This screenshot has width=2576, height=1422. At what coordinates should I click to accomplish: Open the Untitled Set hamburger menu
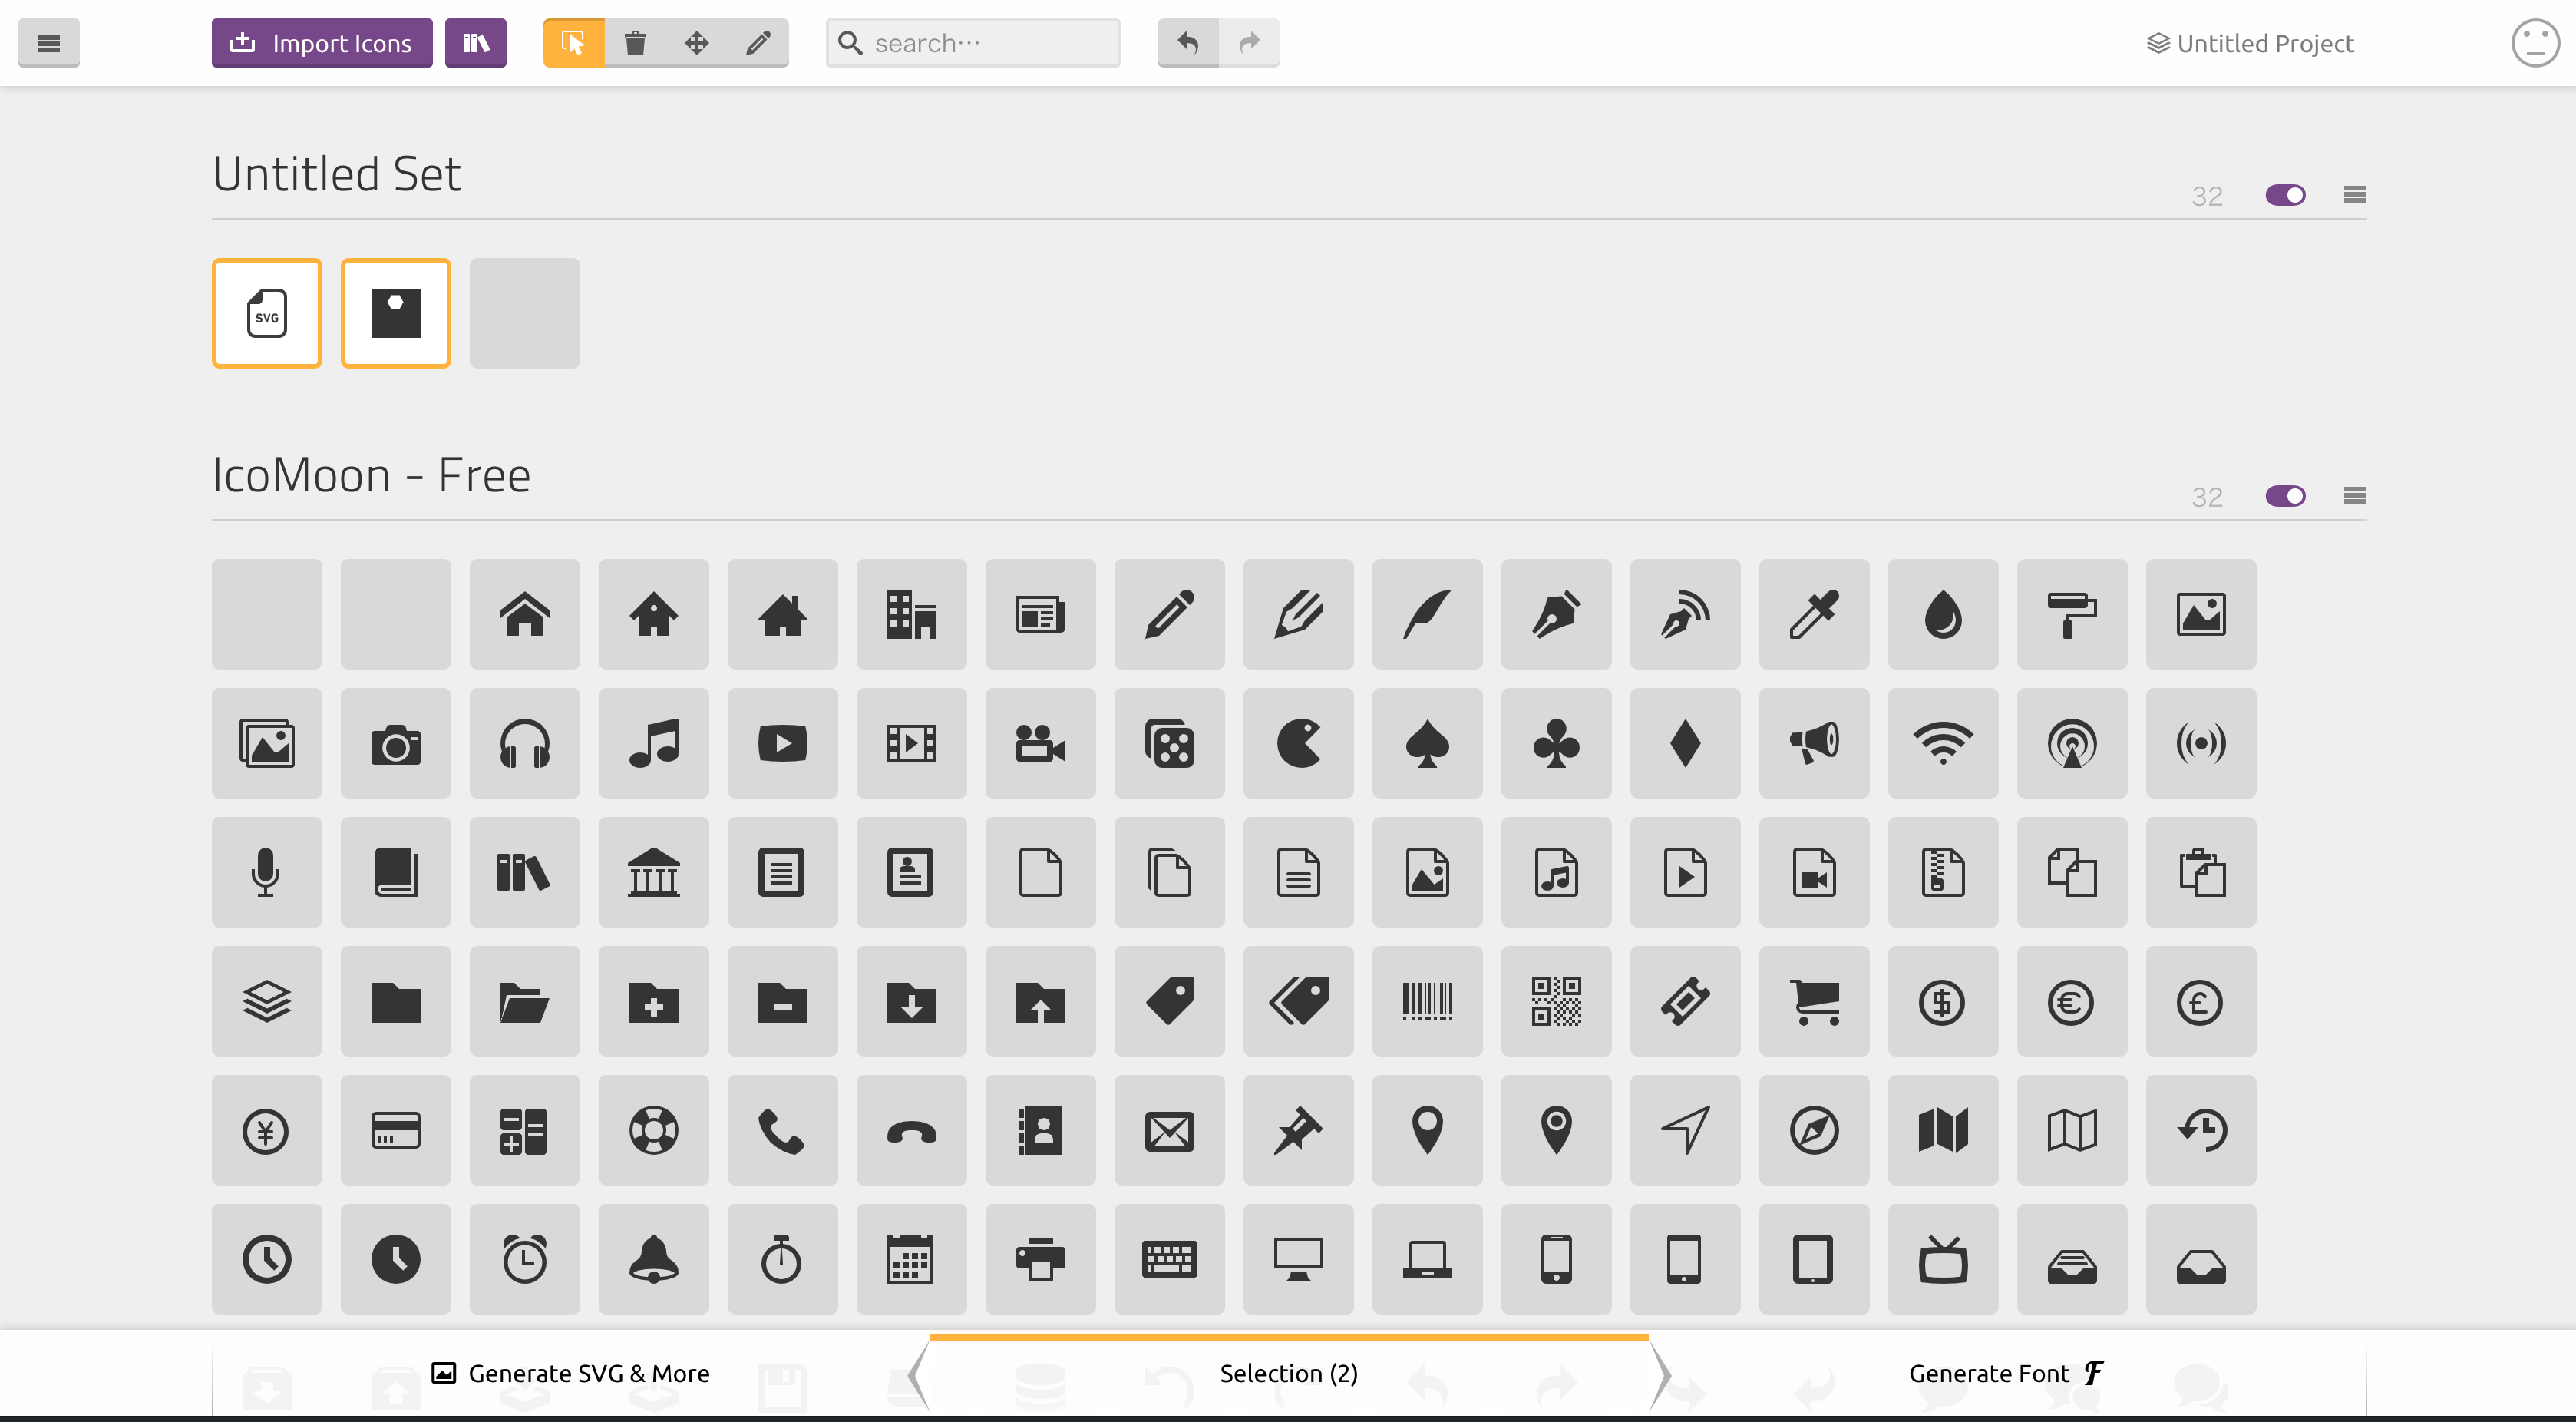tap(2354, 195)
